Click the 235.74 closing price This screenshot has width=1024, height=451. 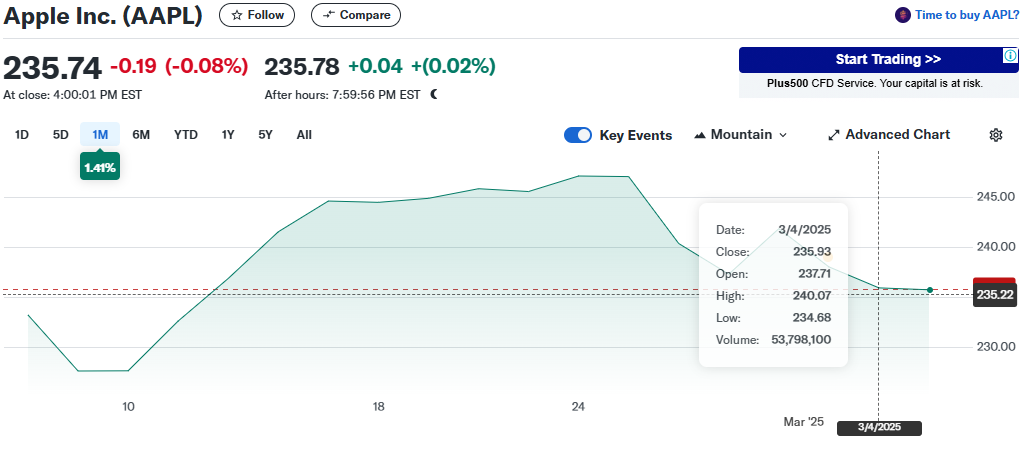(x=53, y=67)
